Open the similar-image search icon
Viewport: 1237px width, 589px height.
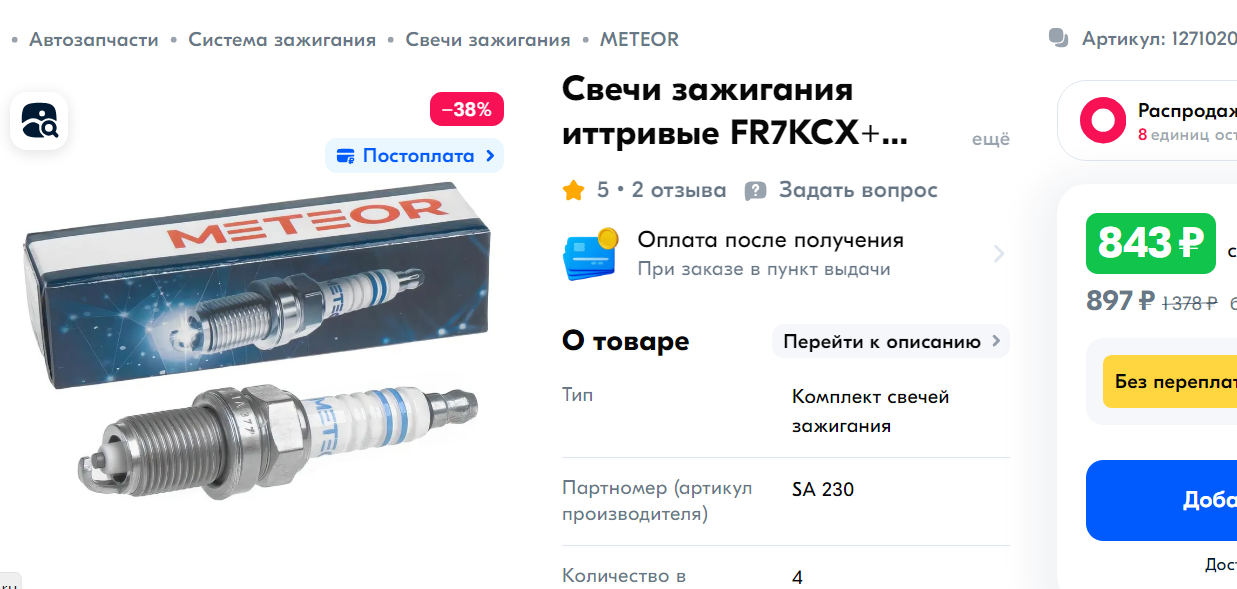tap(39, 121)
